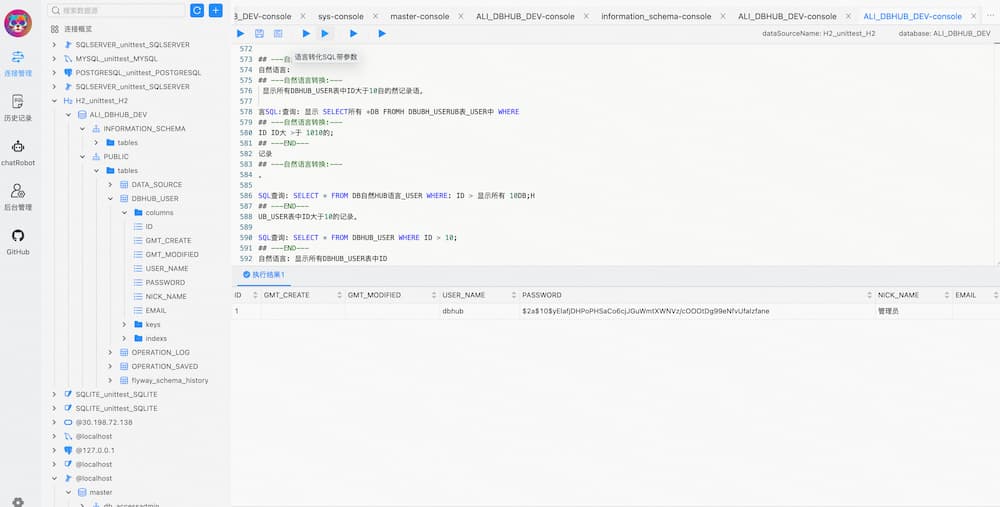Close the master-console tab

click(460, 17)
